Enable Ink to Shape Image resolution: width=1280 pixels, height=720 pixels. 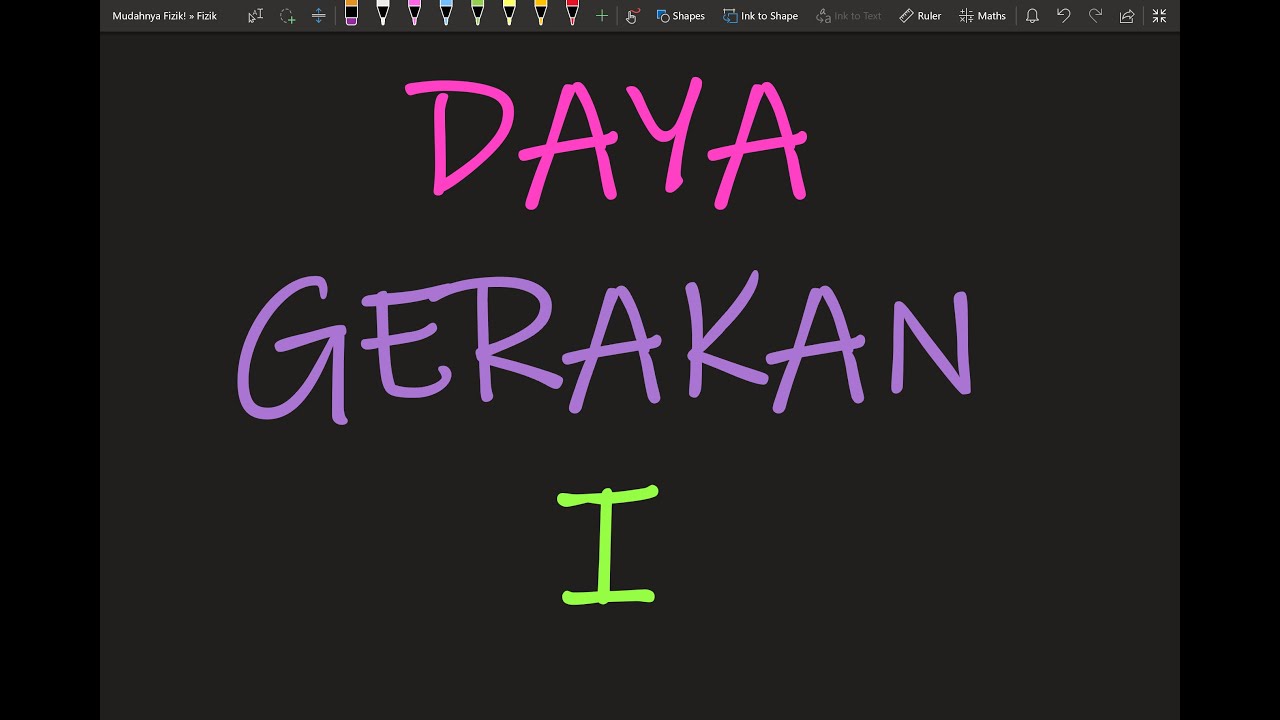(760, 16)
